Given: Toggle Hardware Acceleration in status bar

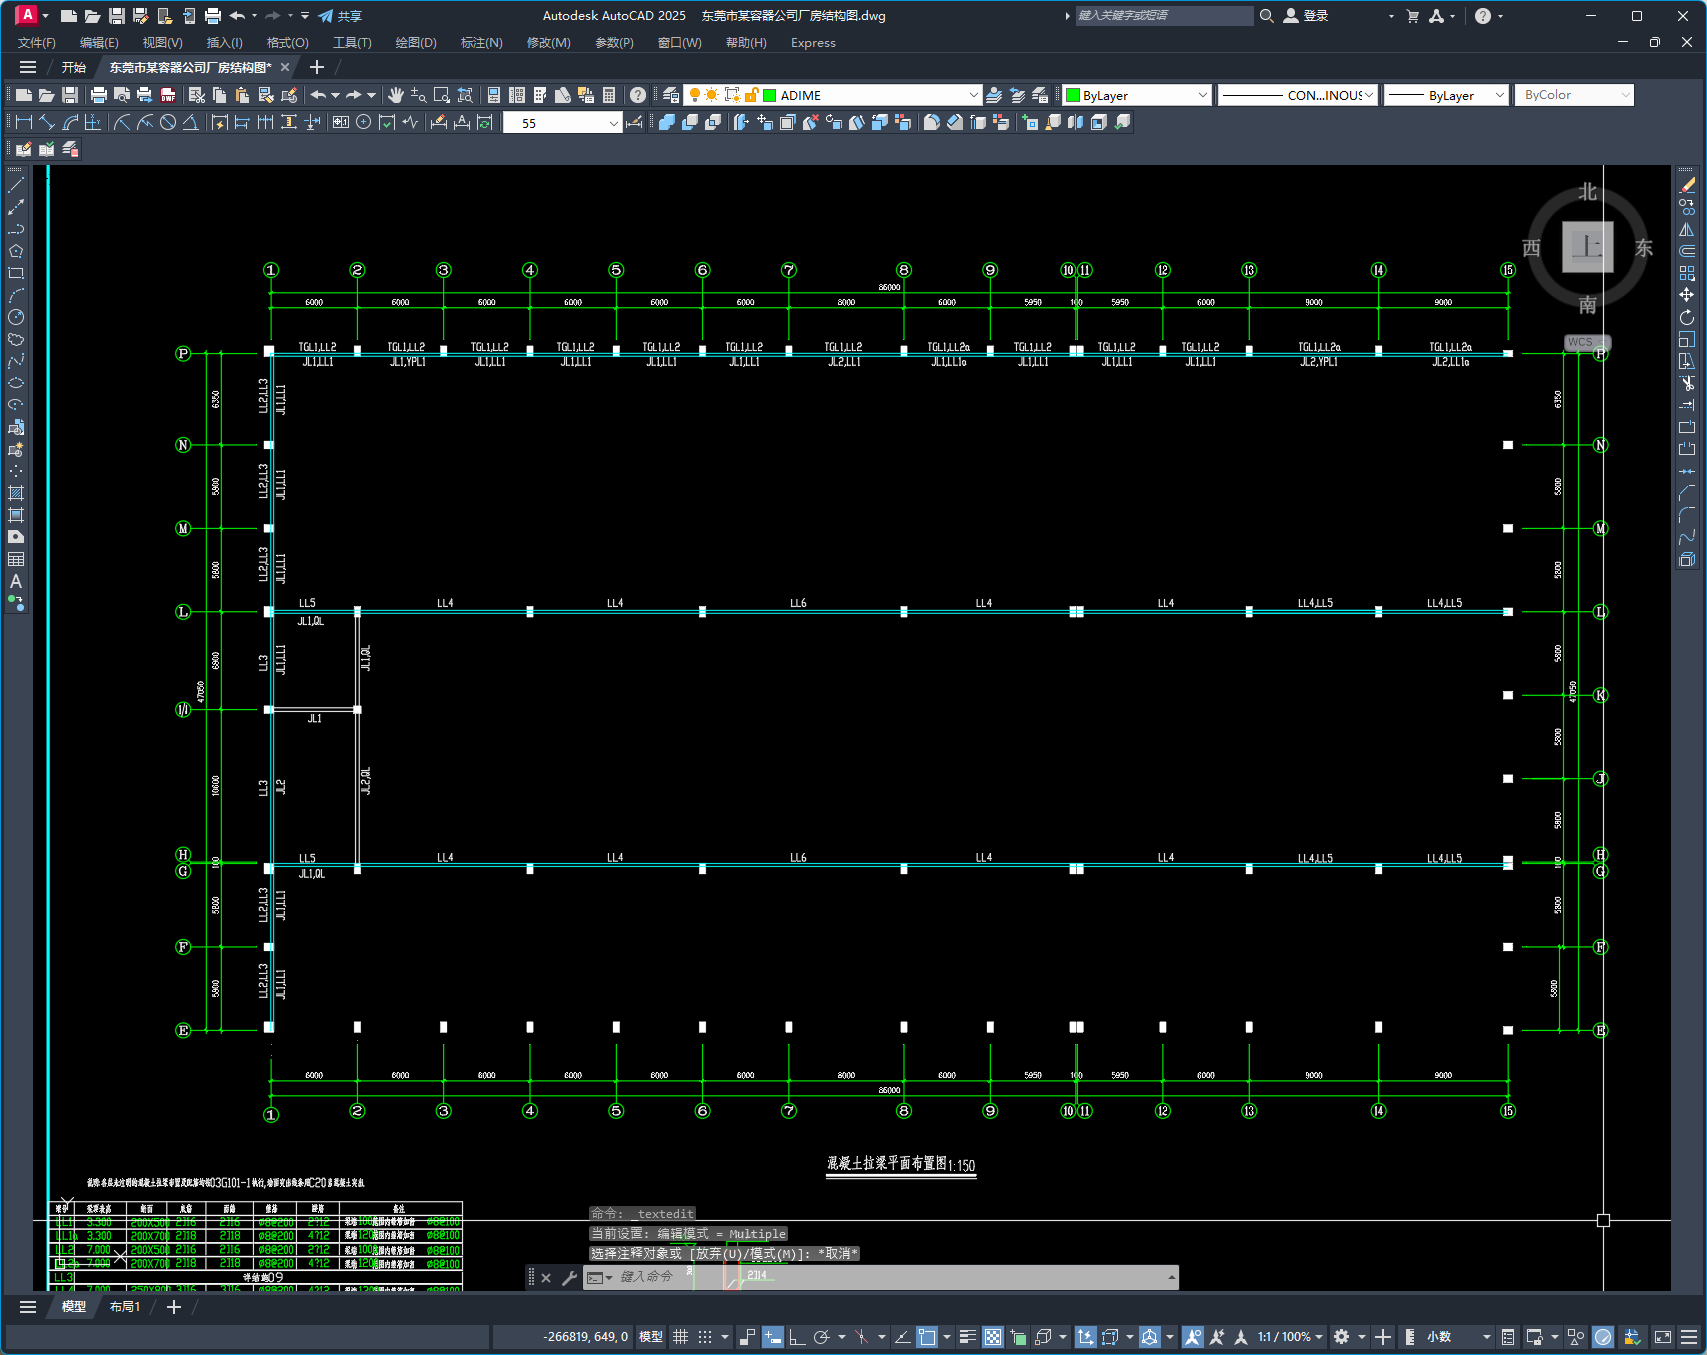Looking at the screenshot, I should point(1603,1337).
